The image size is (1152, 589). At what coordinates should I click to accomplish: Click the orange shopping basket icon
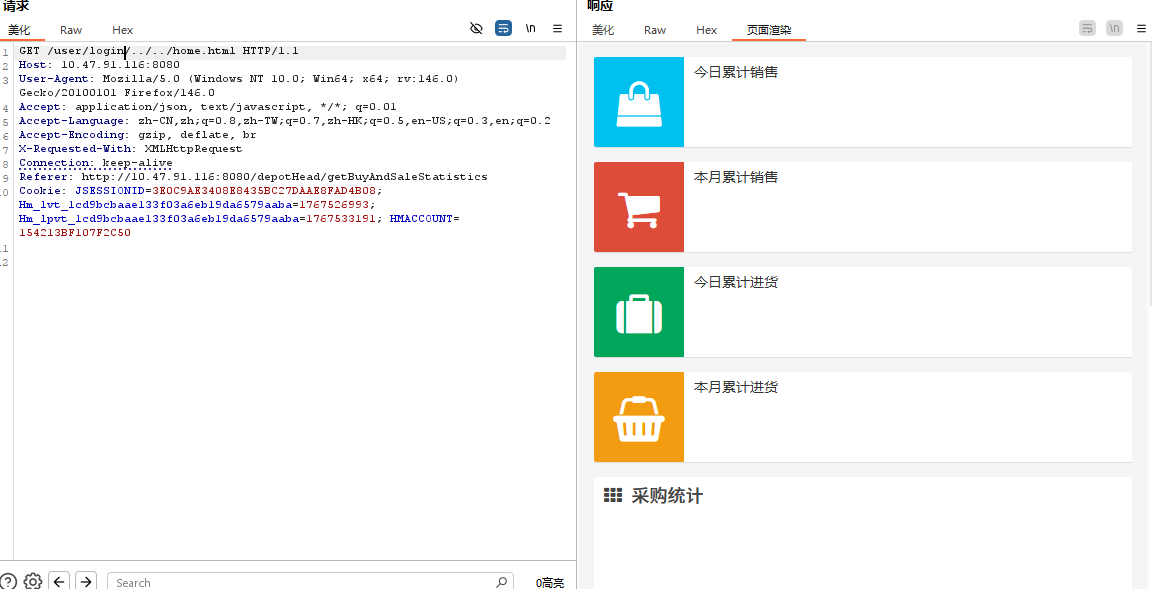[x=639, y=418]
